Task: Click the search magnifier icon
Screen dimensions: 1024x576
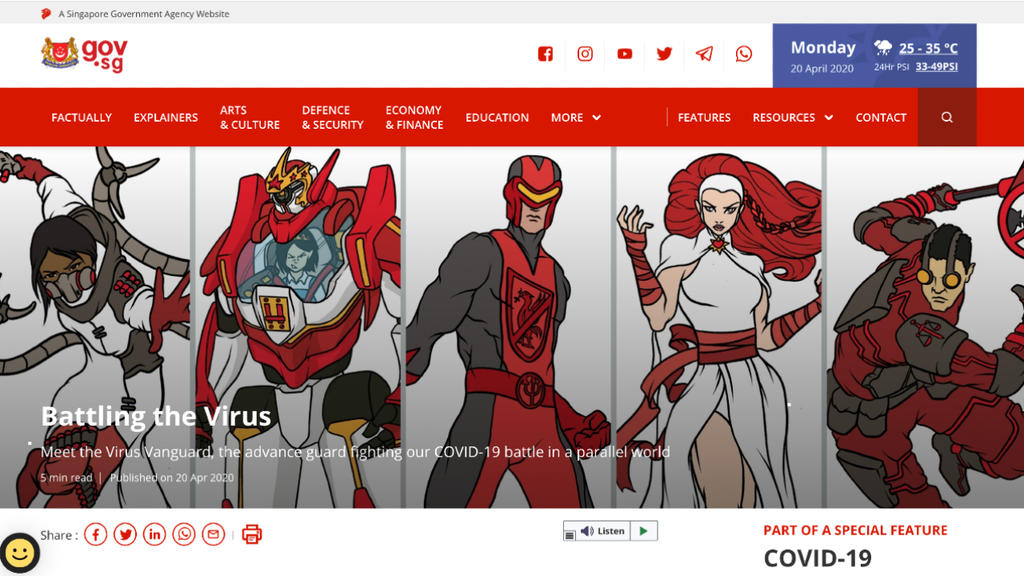Action: (947, 117)
